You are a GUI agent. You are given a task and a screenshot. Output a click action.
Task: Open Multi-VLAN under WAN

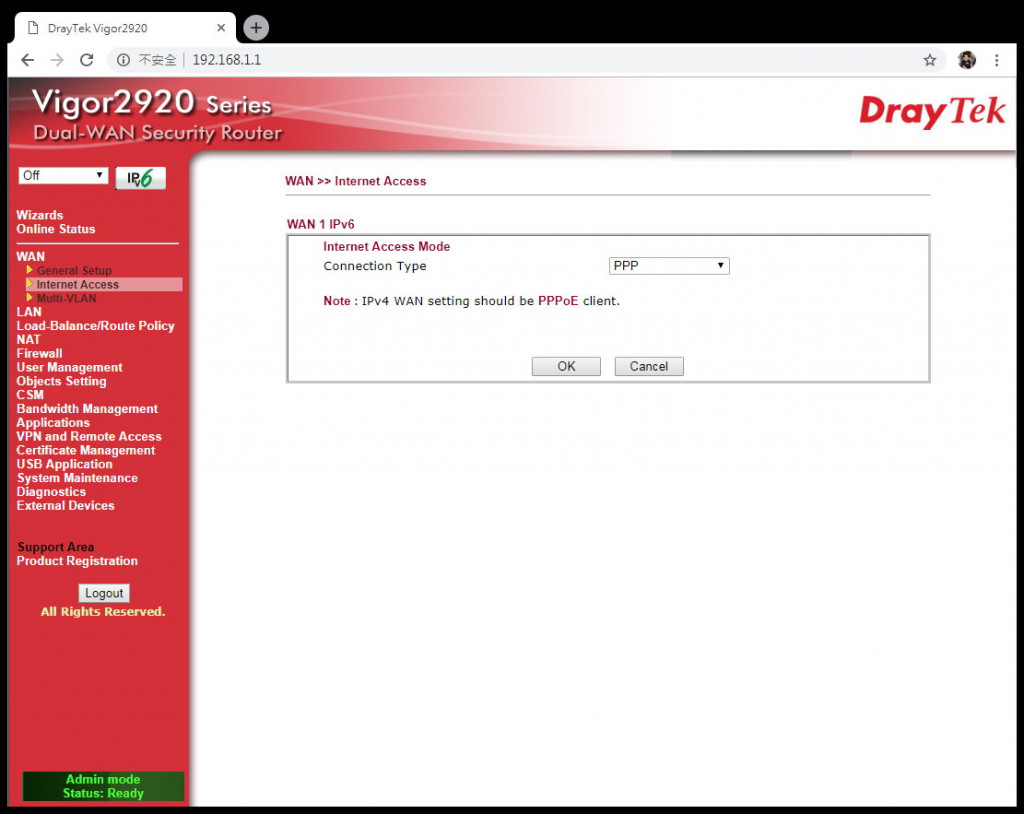tap(67, 298)
